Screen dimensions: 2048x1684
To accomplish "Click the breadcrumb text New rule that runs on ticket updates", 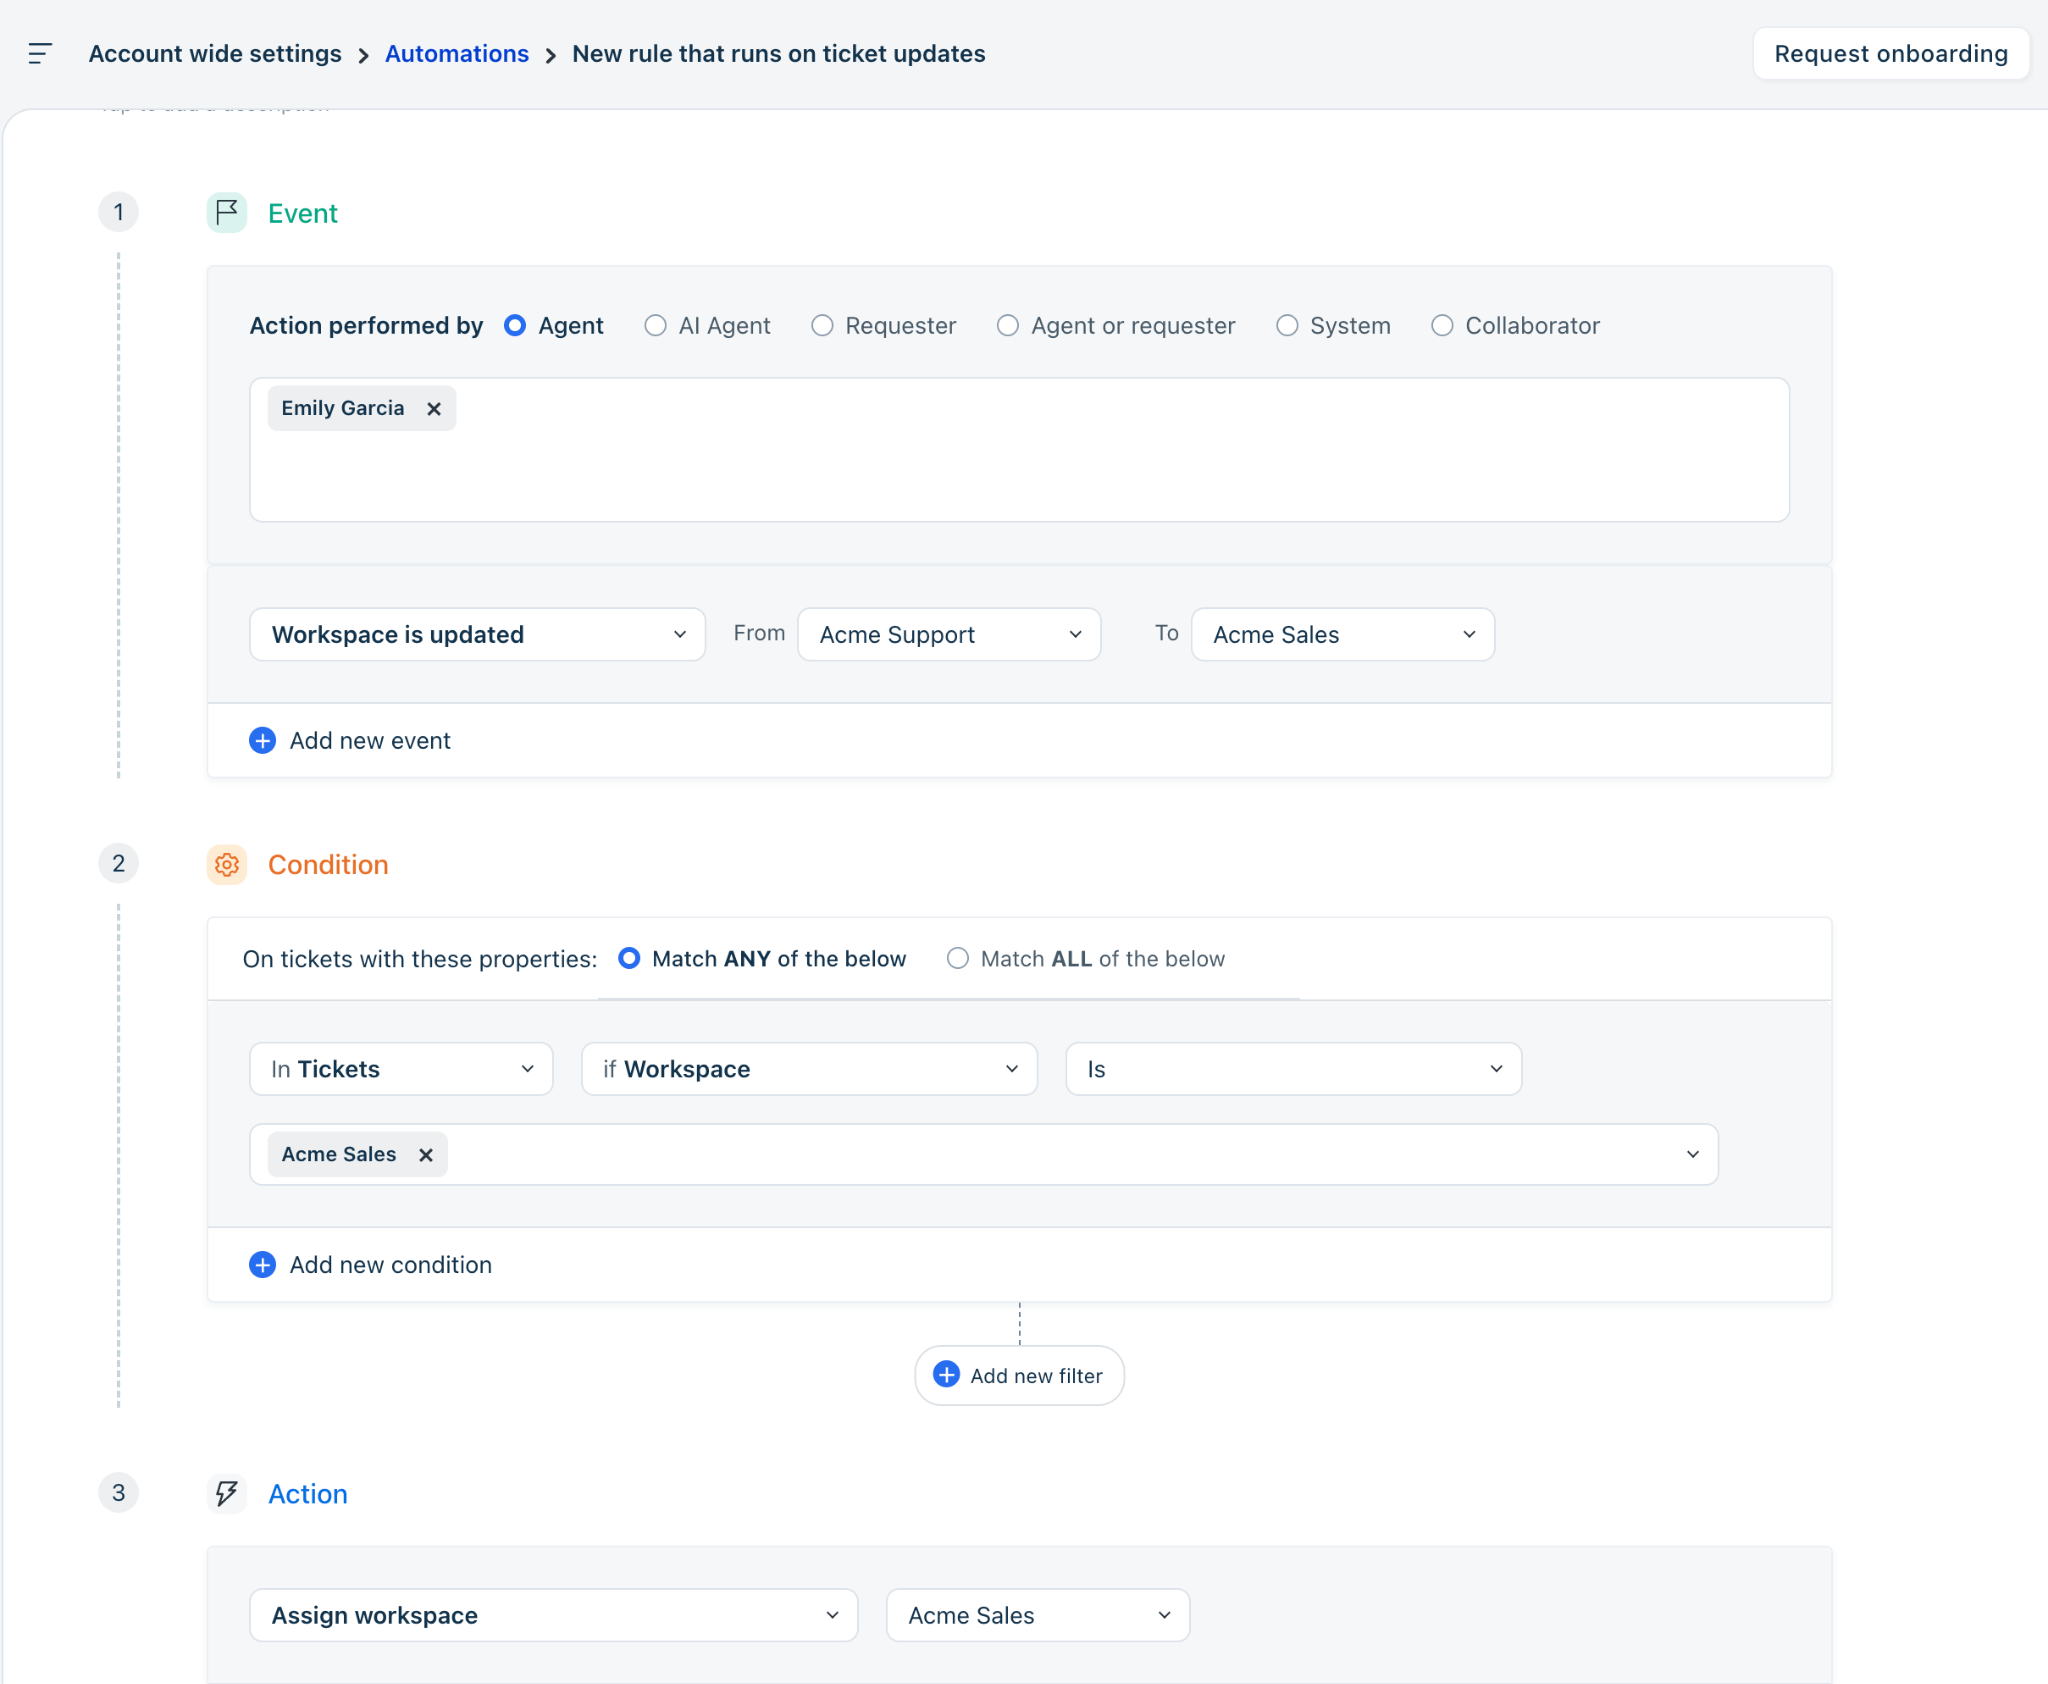I will (779, 54).
